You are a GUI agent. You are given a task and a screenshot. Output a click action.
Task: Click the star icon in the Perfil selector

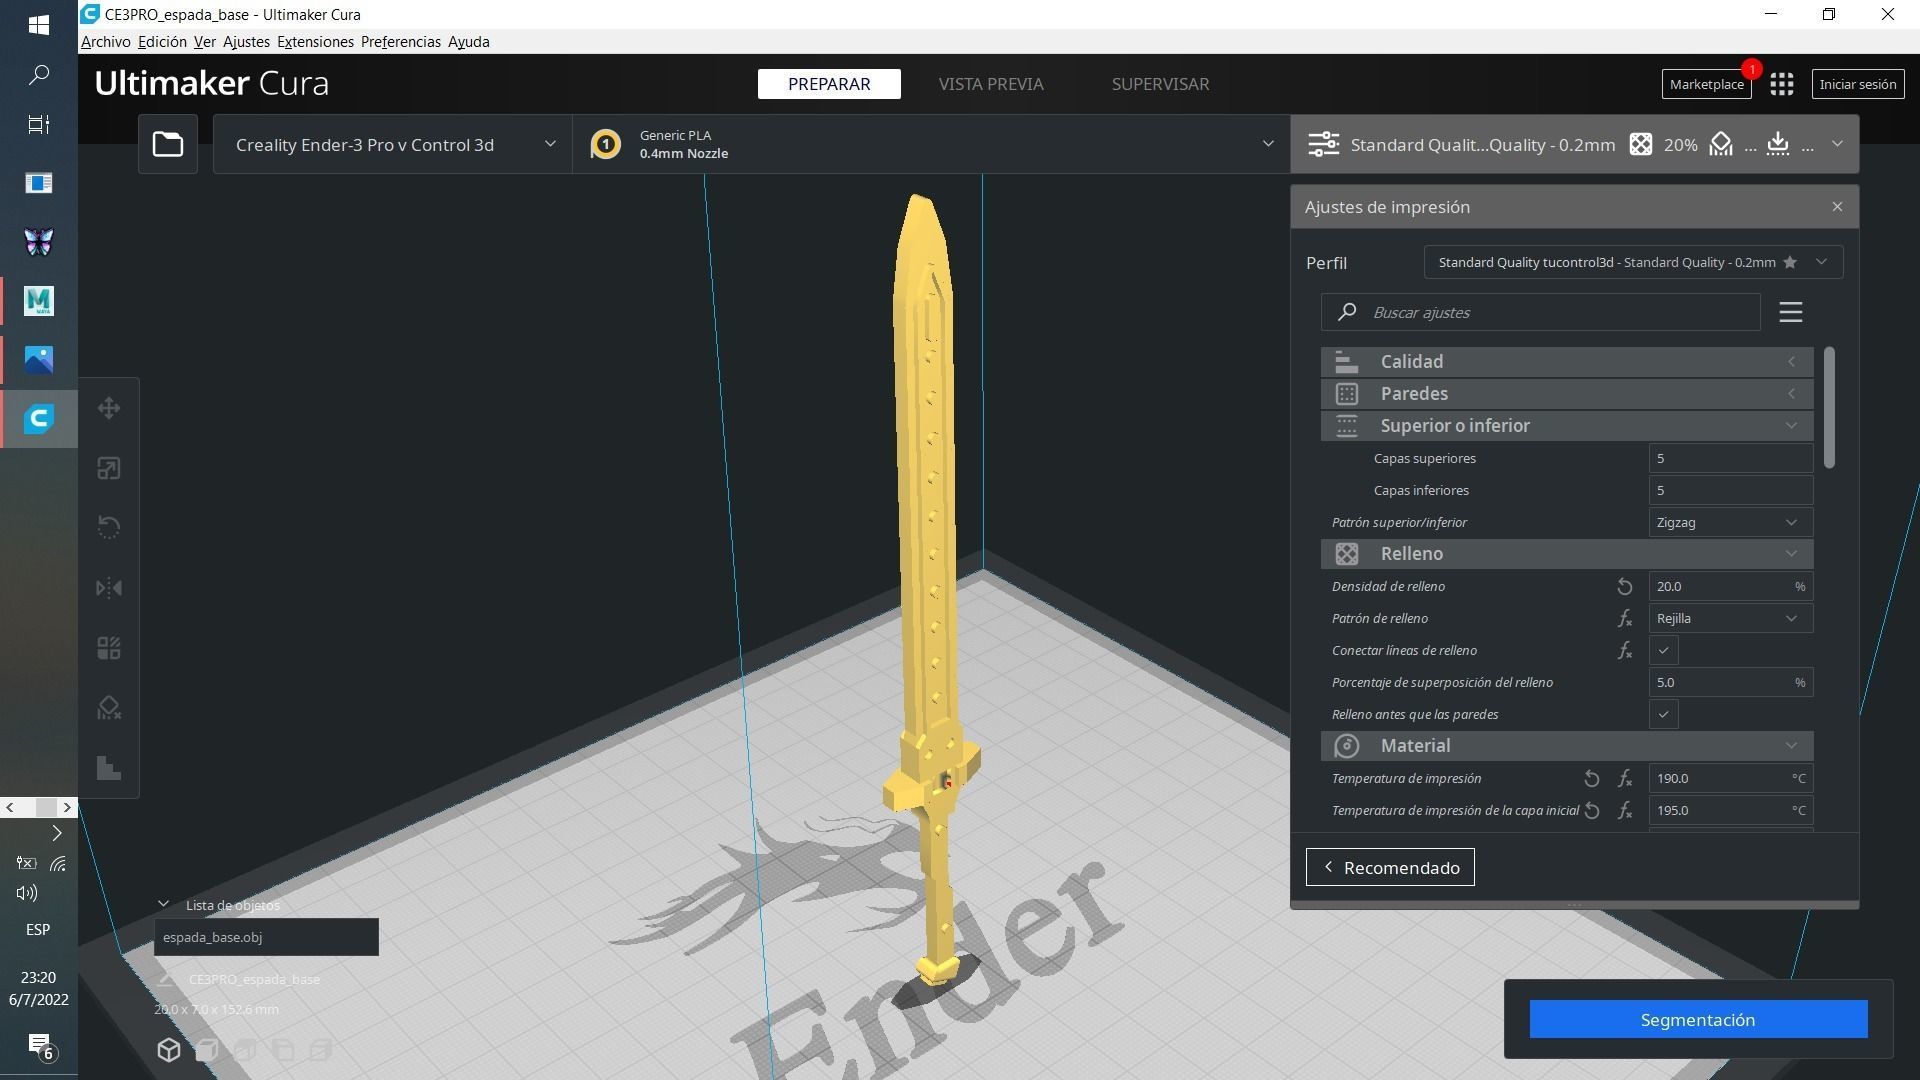click(1790, 262)
